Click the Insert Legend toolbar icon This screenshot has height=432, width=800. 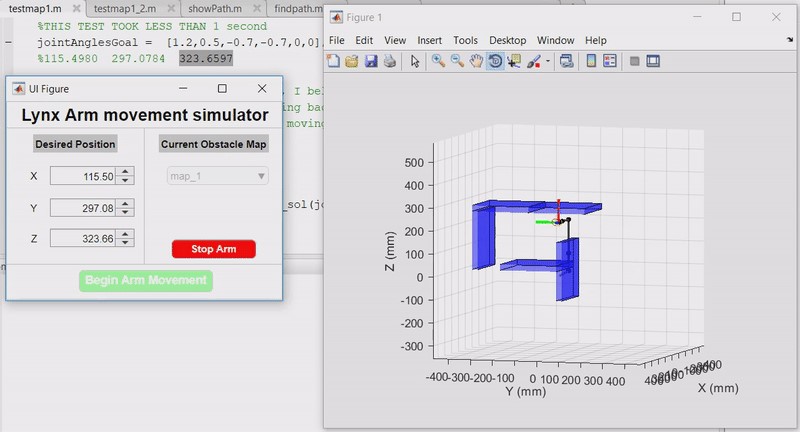click(x=609, y=61)
